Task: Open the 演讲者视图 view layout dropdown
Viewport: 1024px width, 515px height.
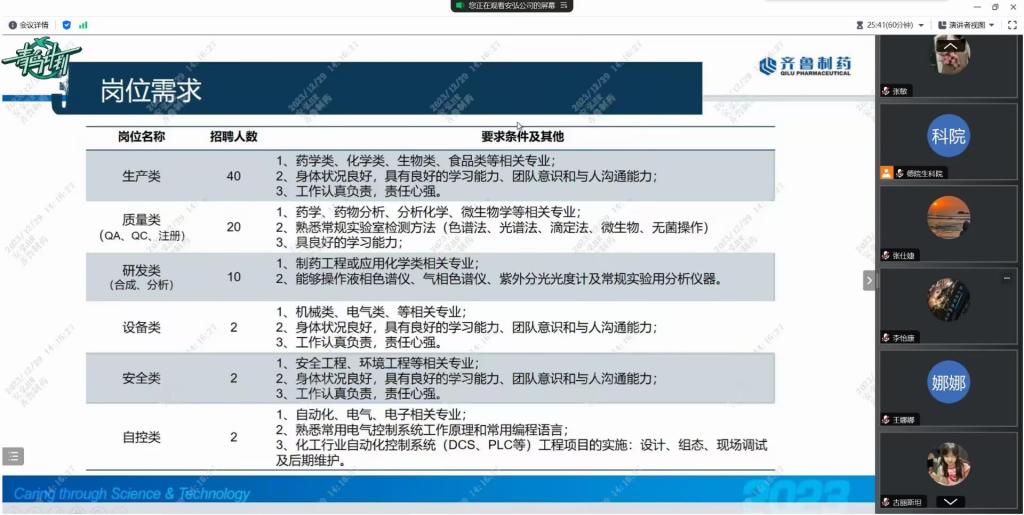Action: [x=966, y=25]
